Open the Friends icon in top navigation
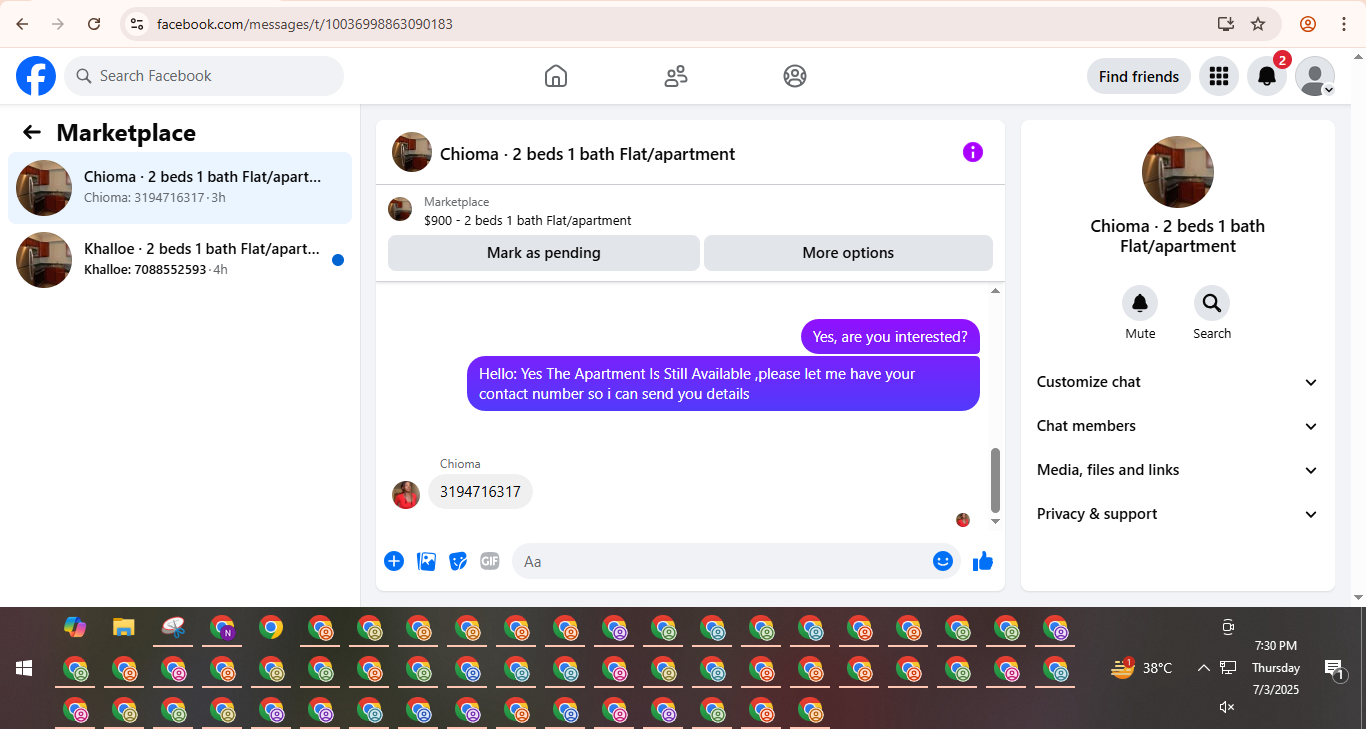The width and height of the screenshot is (1366, 729). point(676,76)
